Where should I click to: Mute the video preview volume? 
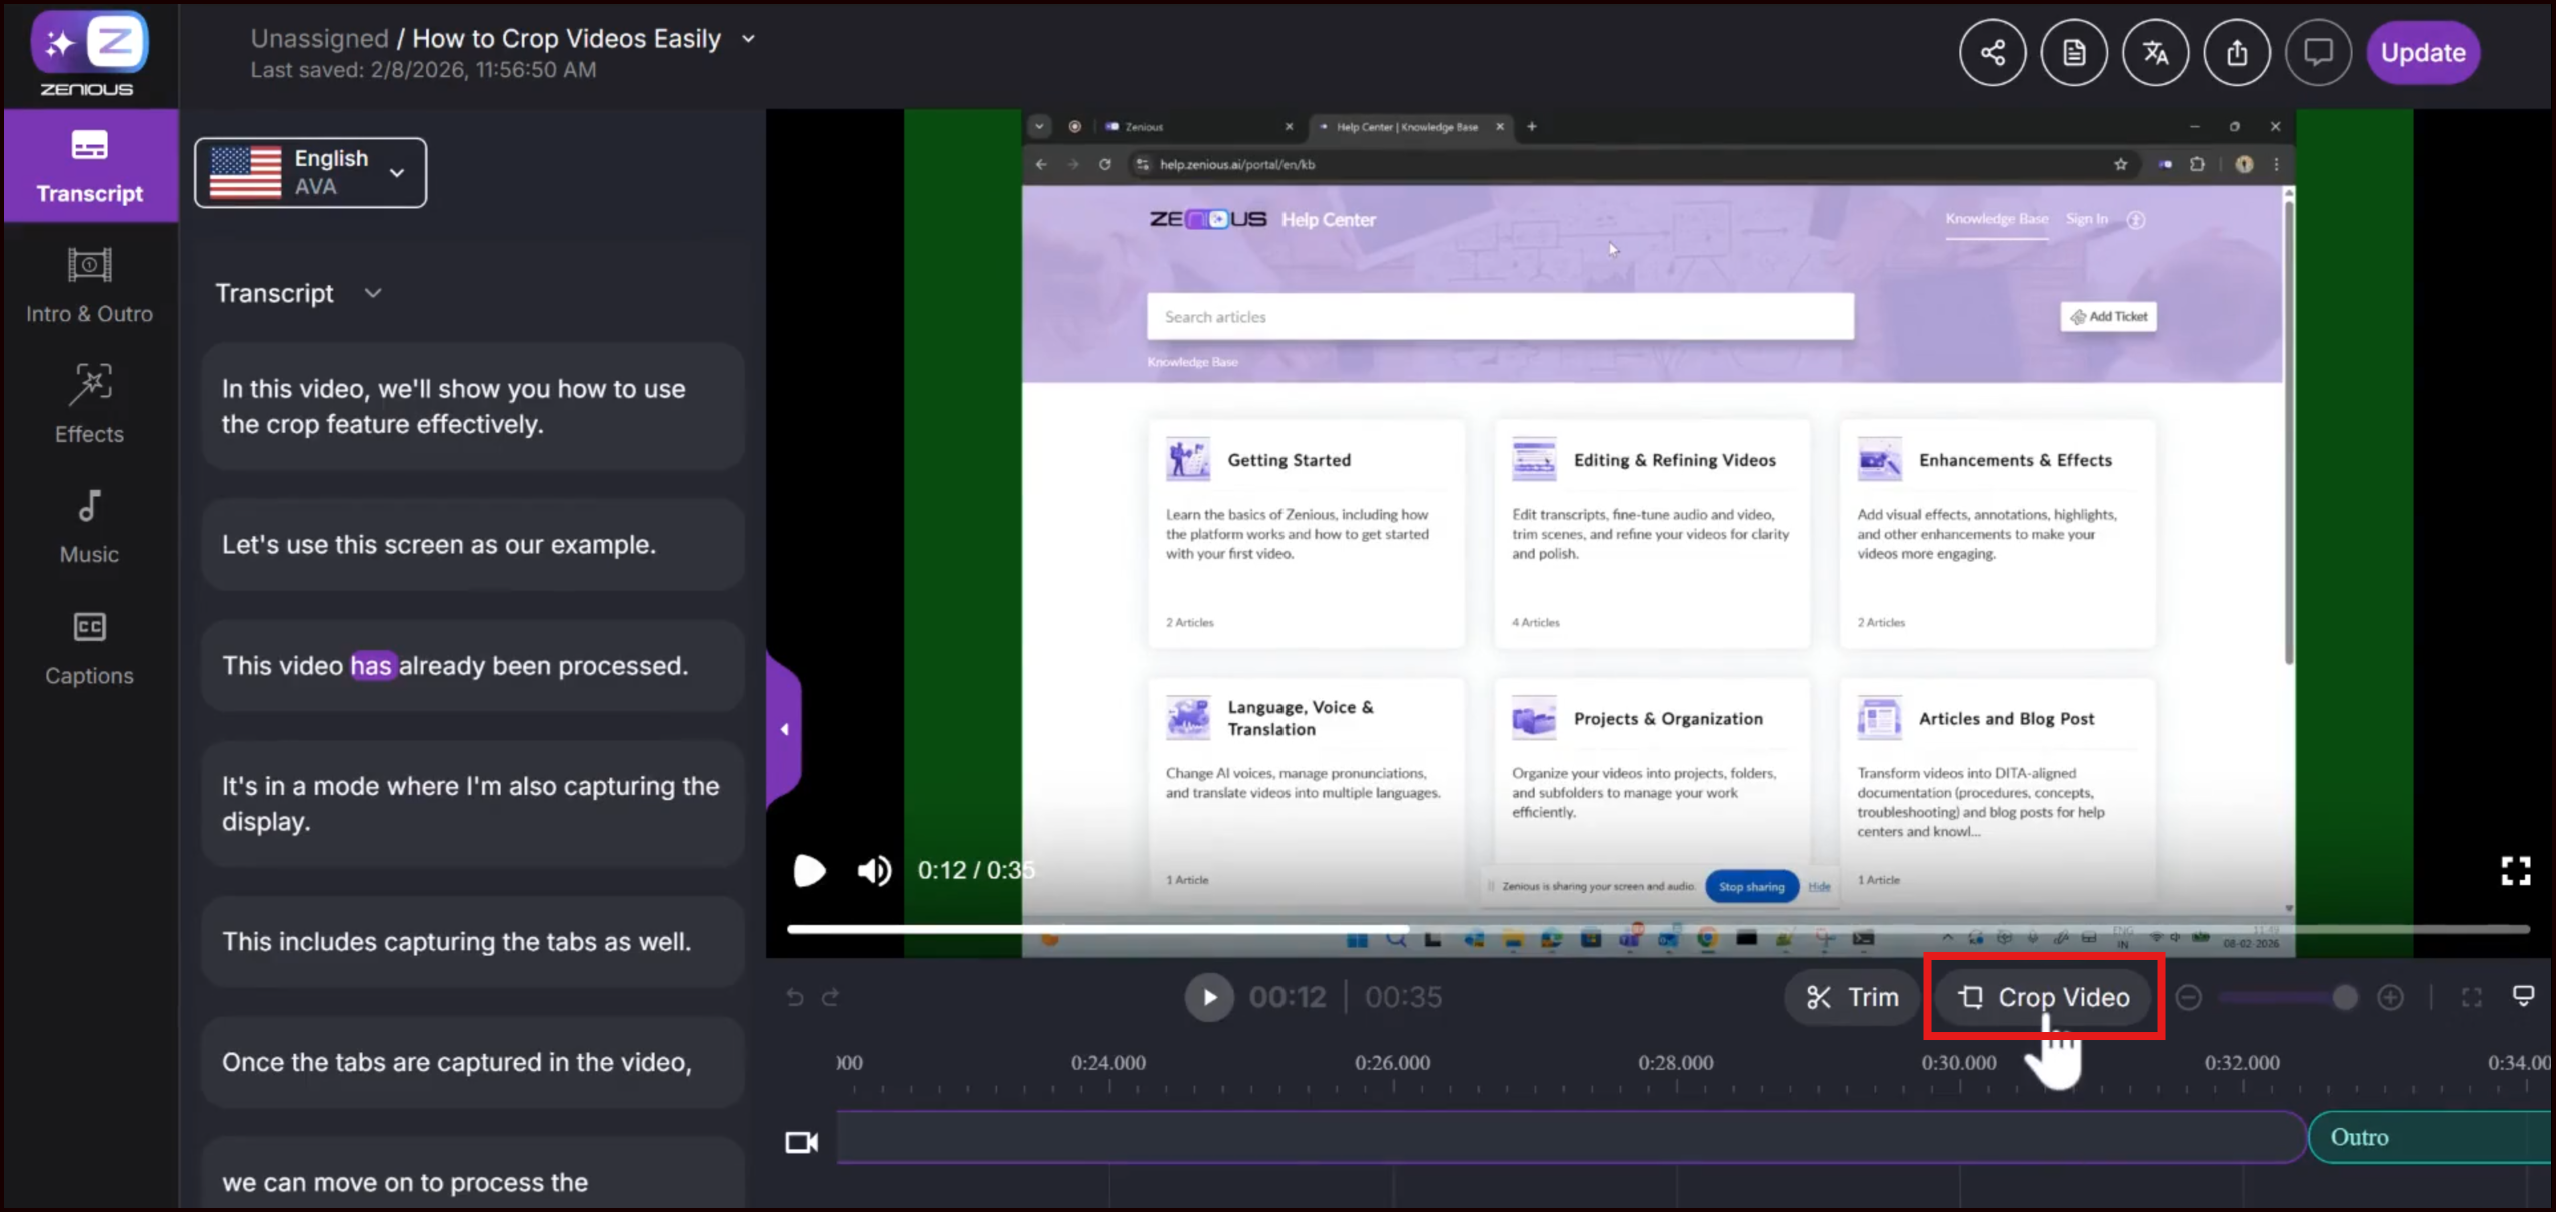coord(874,871)
